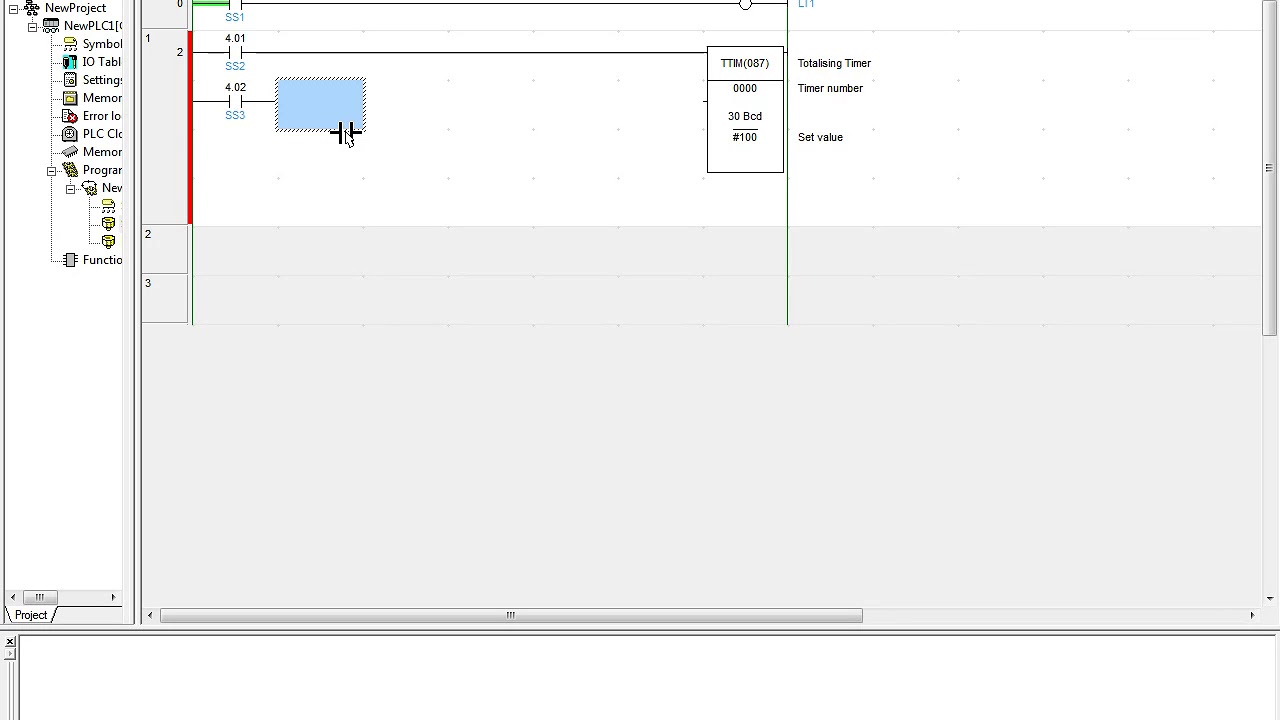Image resolution: width=1280 pixels, height=720 pixels.
Task: Open the PLC Clock icon
Action: pos(70,134)
